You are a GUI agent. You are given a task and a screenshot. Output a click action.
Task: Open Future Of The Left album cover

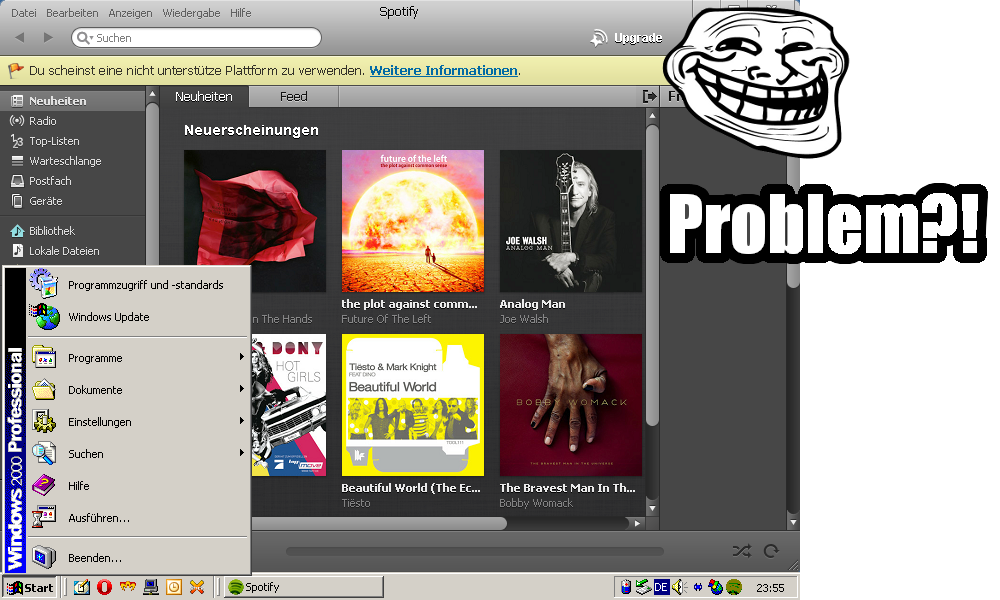(x=413, y=221)
